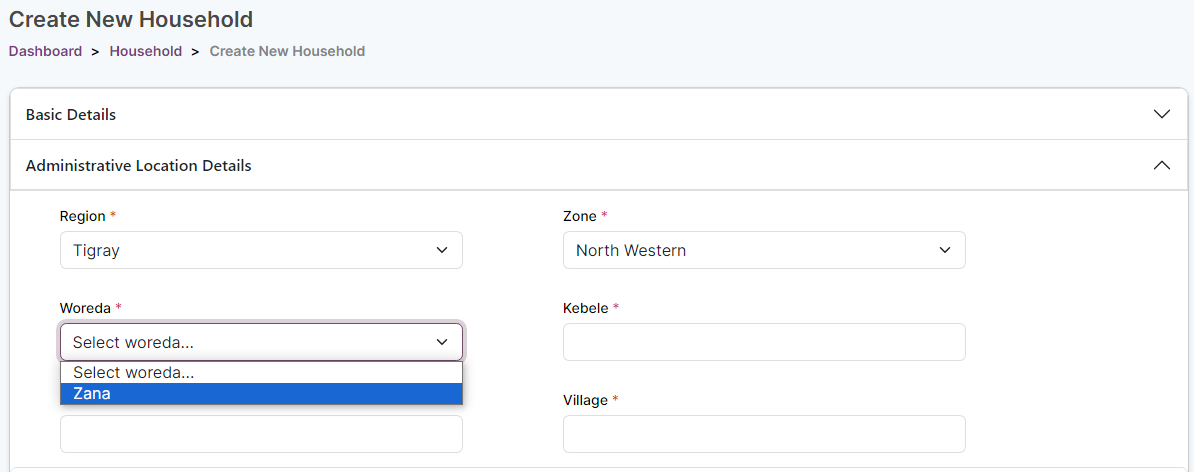Image resolution: width=1194 pixels, height=472 pixels.
Task: Expand the Basic Details chevron
Action: point(1161,114)
